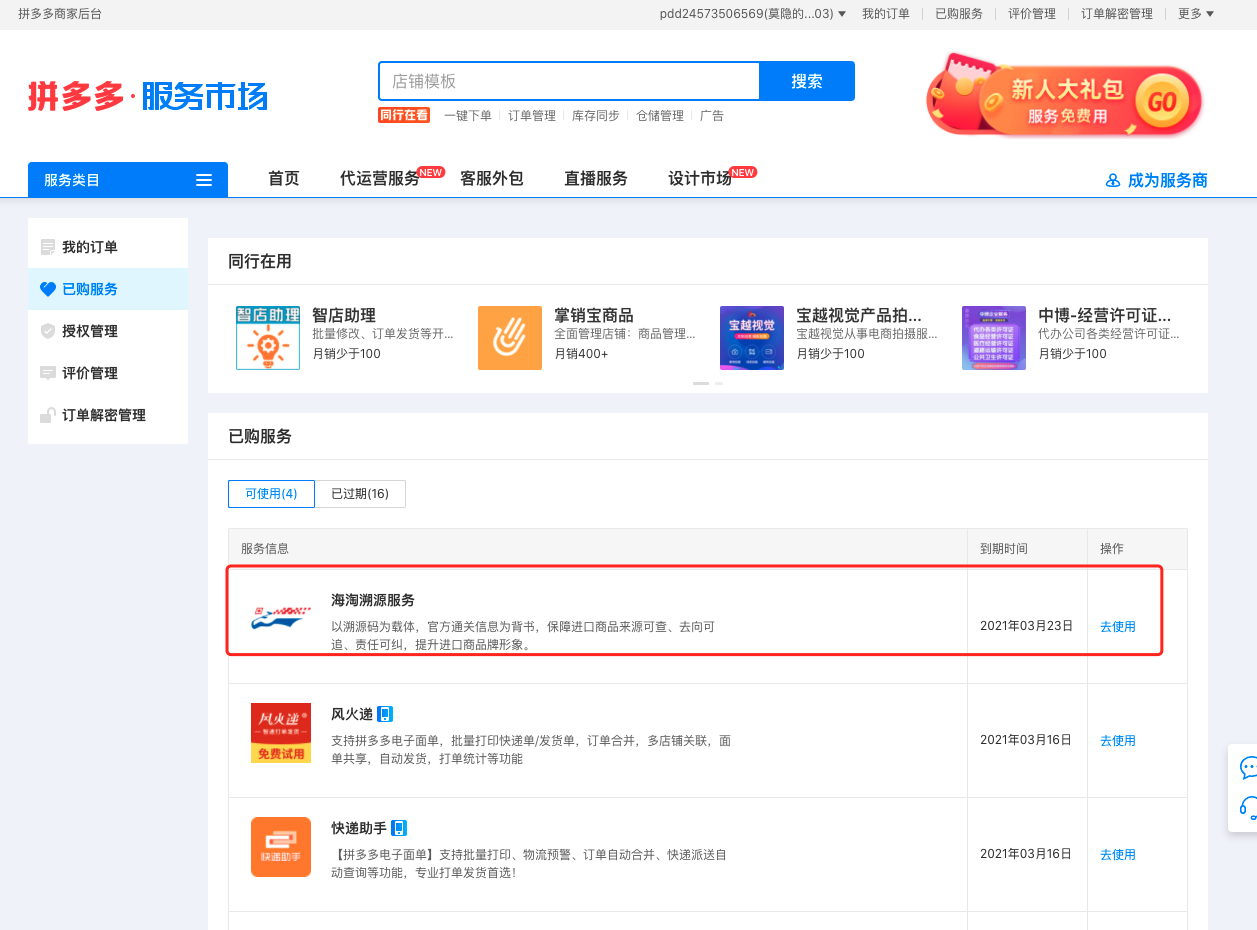
Task: Click the 拼多多商家后台 link at top left
Action: pos(60,14)
